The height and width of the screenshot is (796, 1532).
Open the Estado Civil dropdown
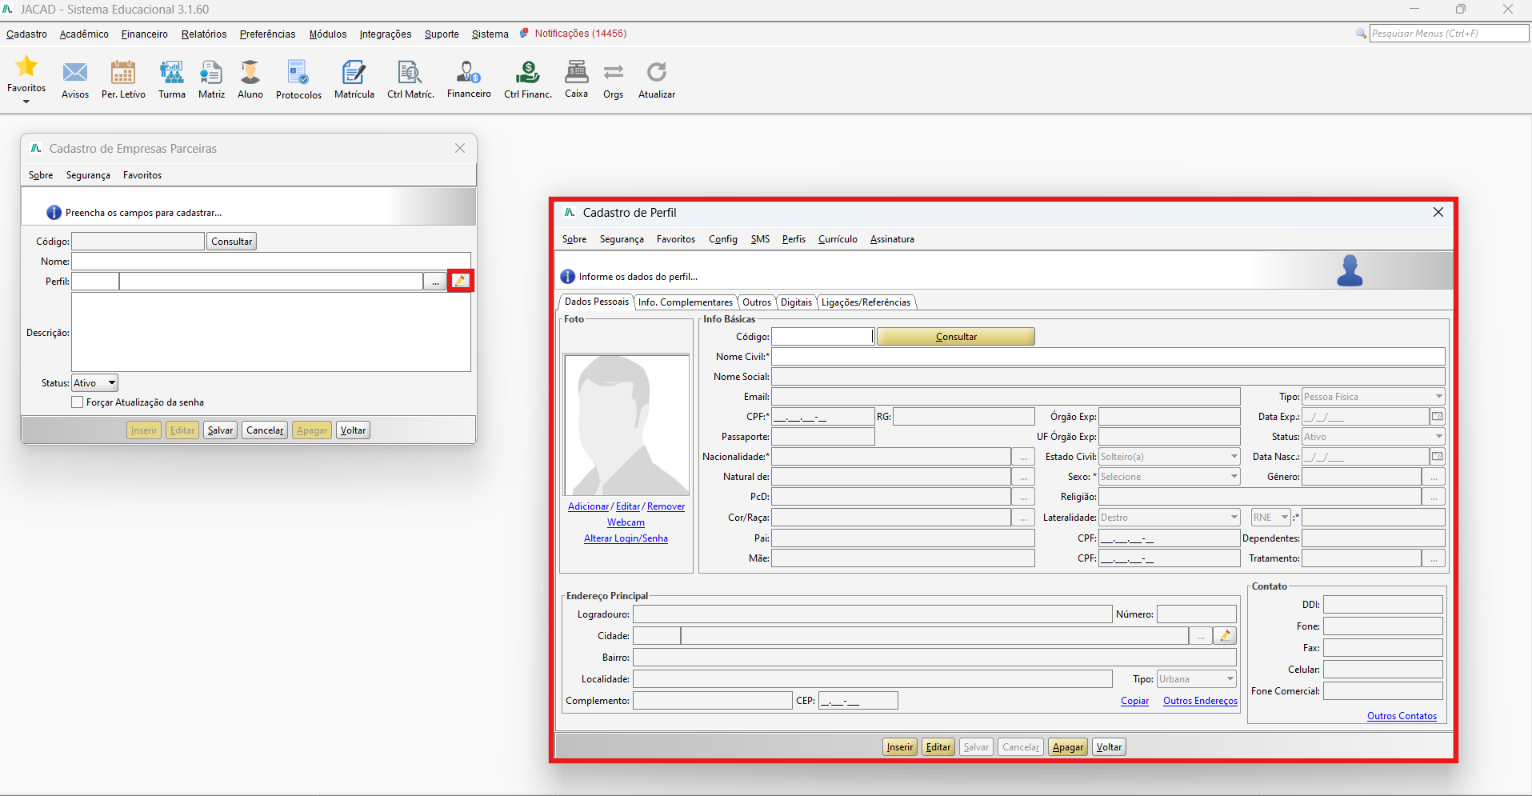(x=1169, y=456)
